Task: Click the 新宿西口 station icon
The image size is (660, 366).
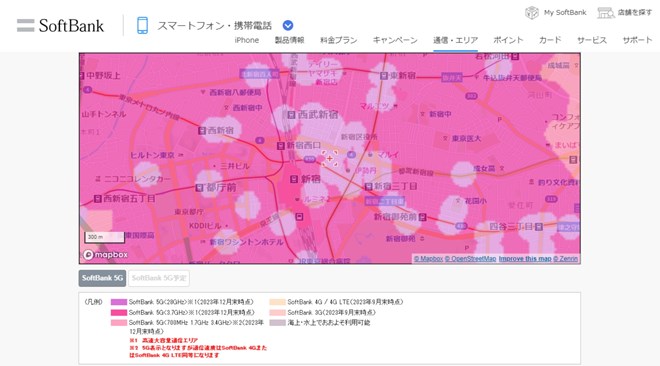Action: pyautogui.click(x=281, y=146)
